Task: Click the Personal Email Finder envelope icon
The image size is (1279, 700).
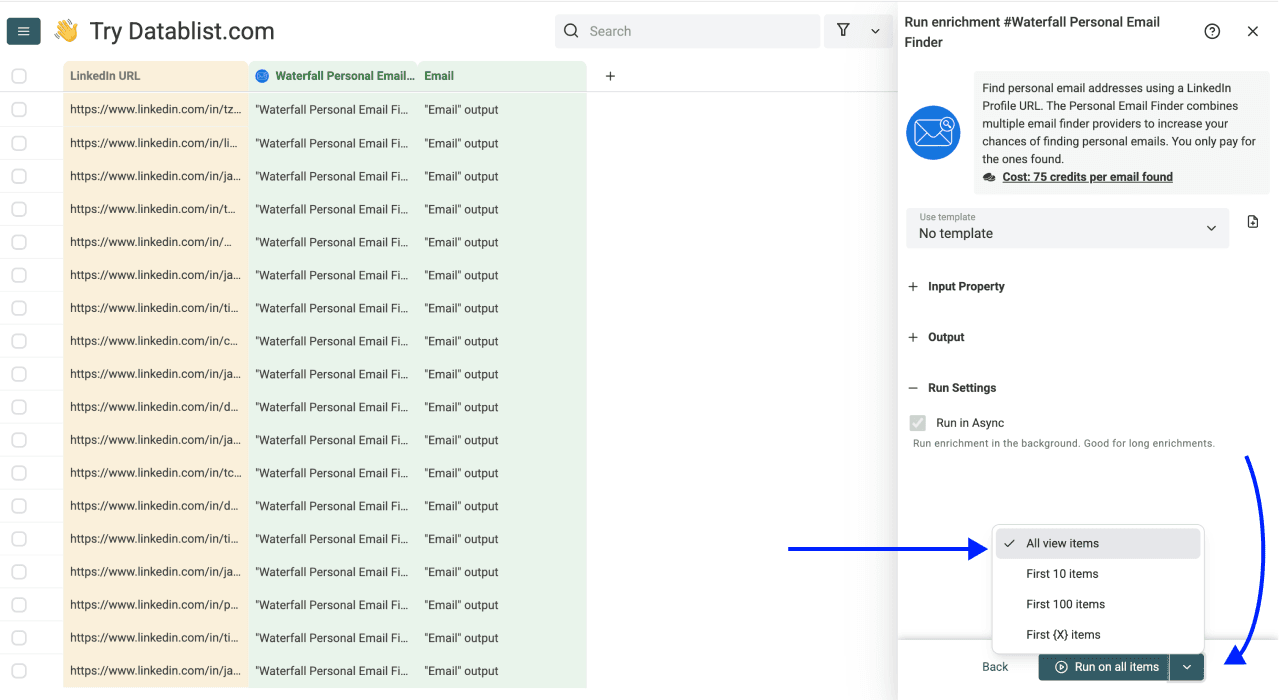Action: (x=932, y=132)
